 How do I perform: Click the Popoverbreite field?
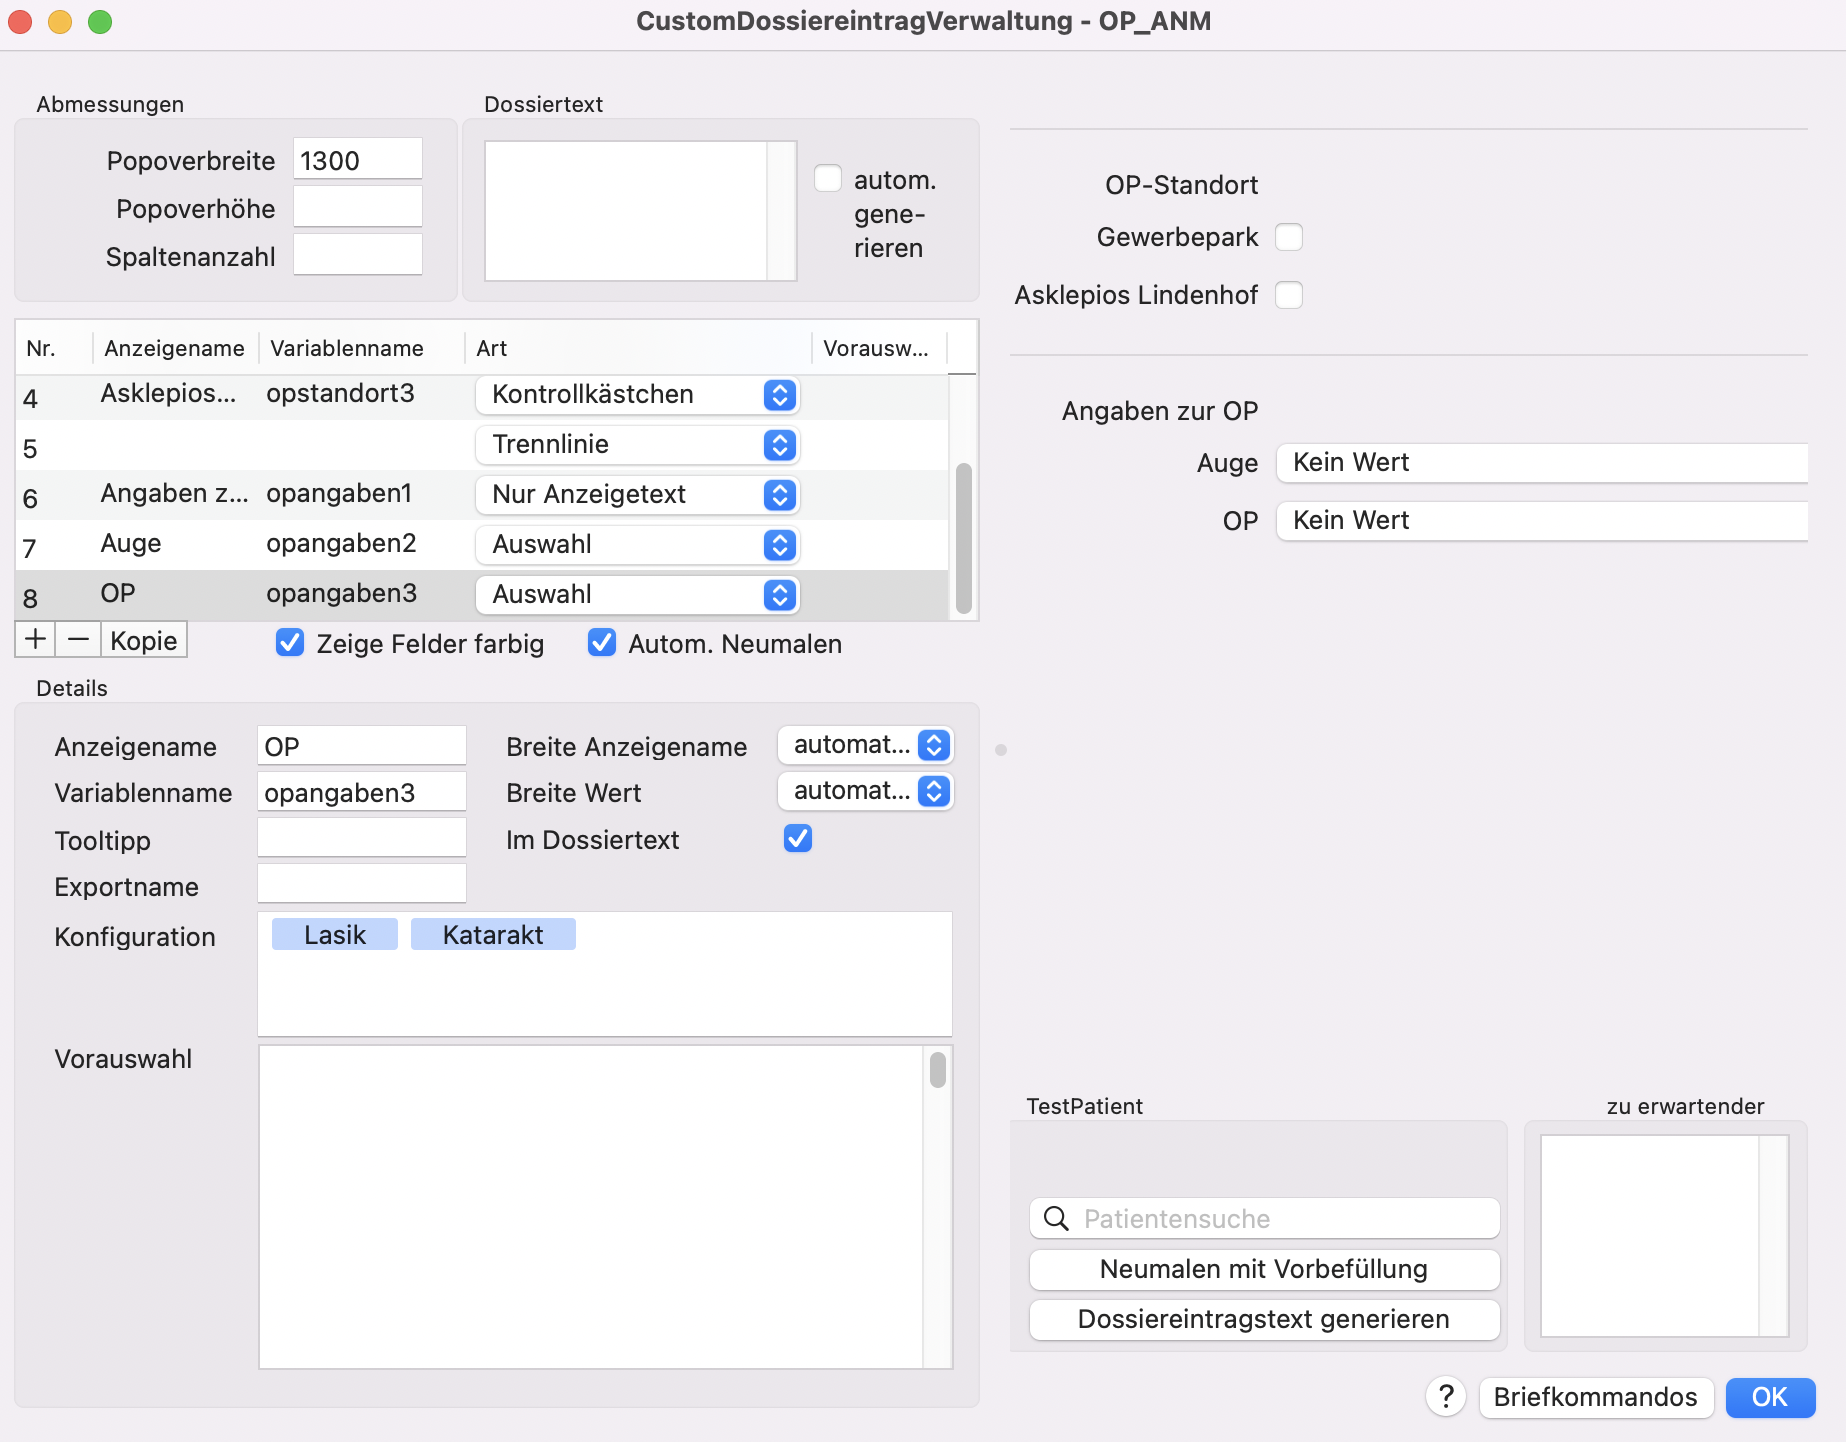358,159
